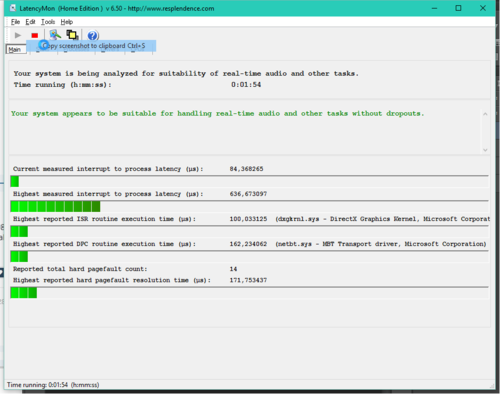Close the LatencyMon window

483,8
